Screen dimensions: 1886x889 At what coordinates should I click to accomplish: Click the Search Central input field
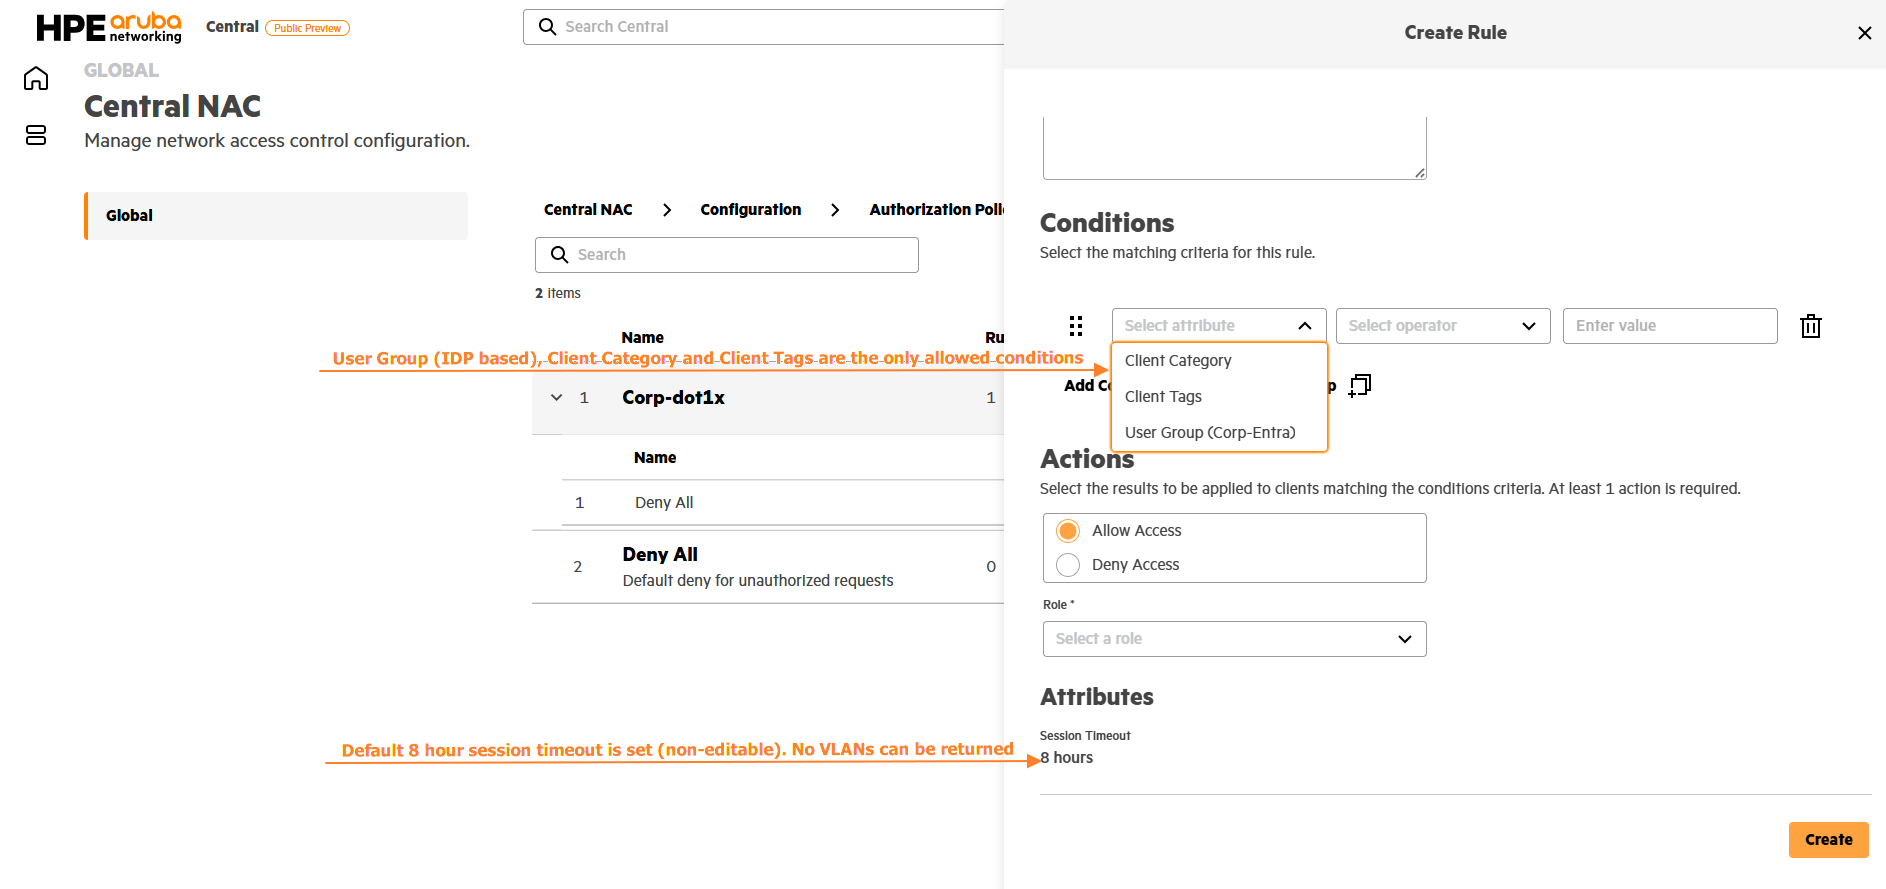point(763,27)
